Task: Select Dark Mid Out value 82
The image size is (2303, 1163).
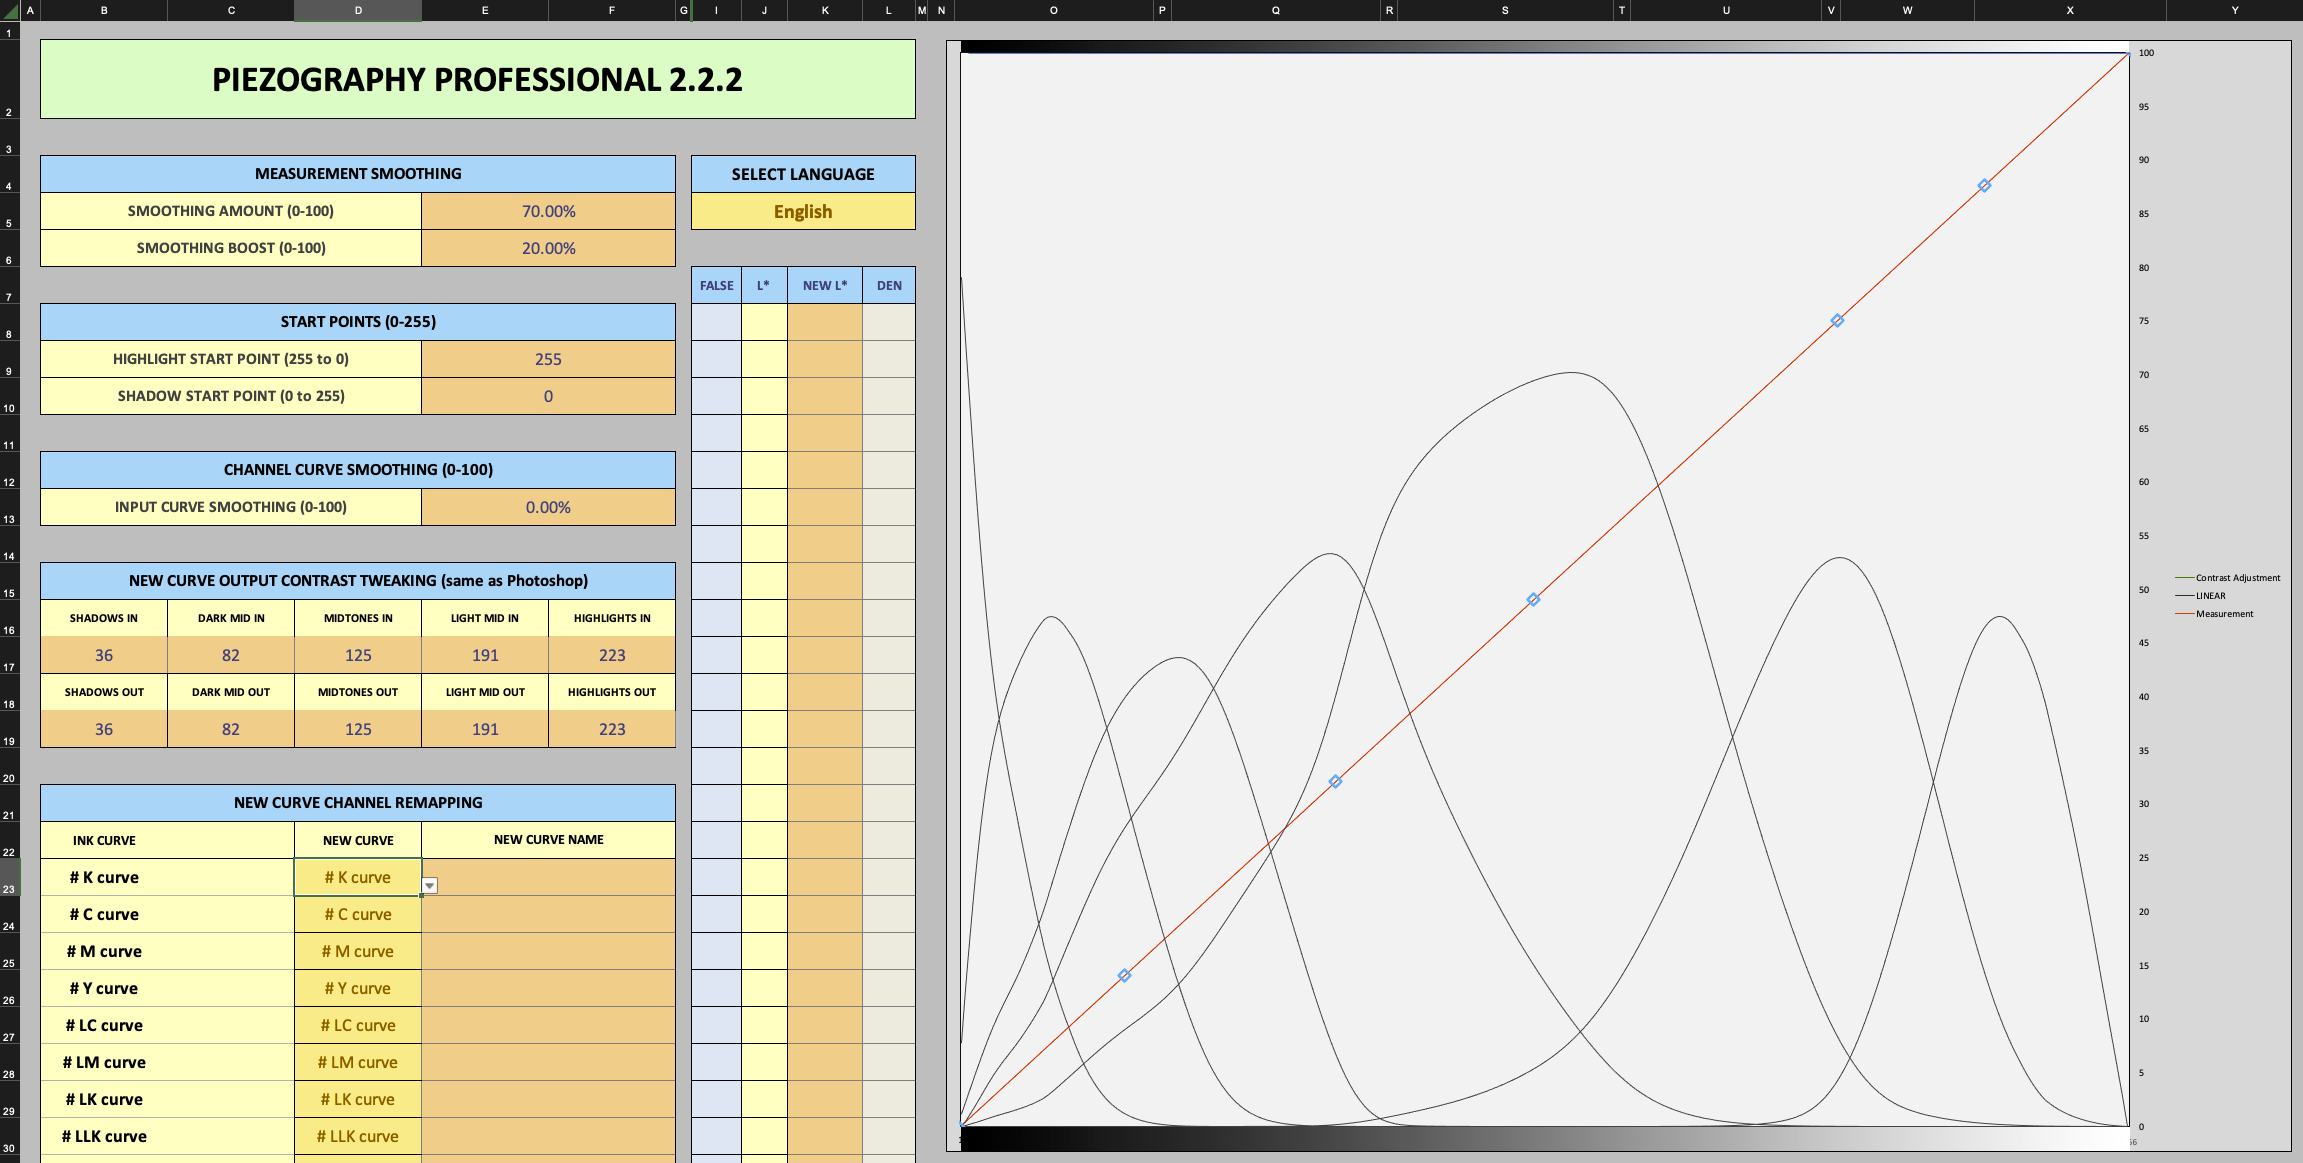Action: 231,729
